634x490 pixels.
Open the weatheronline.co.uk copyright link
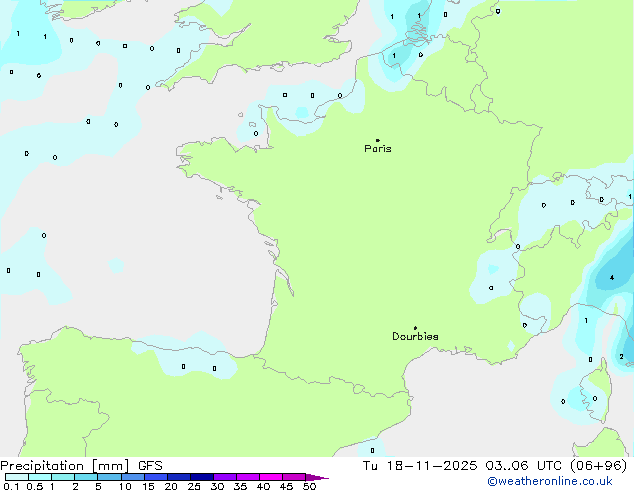click(x=550, y=481)
